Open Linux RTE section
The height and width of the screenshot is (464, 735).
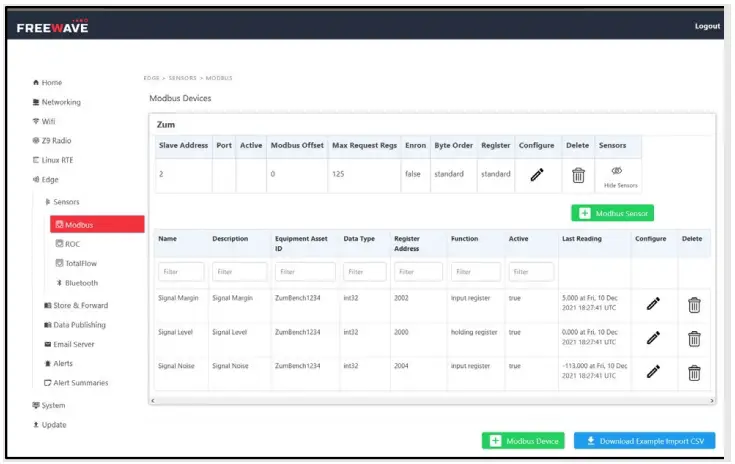pyautogui.click(x=53, y=160)
